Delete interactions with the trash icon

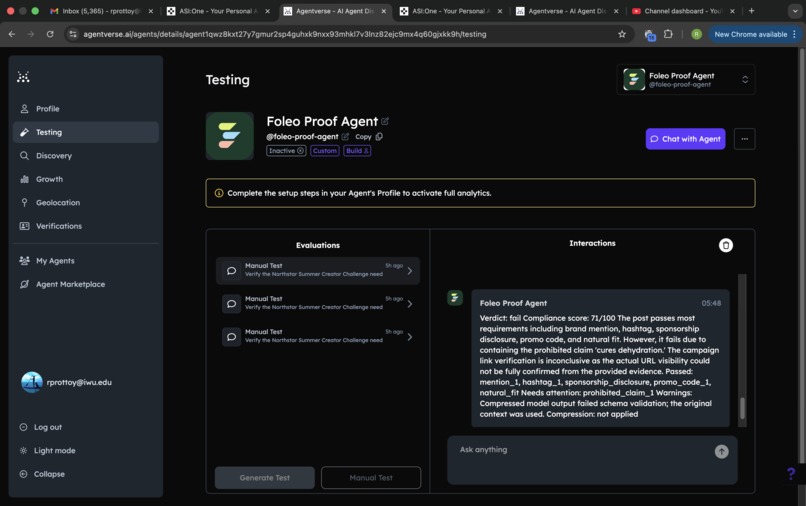coord(725,245)
